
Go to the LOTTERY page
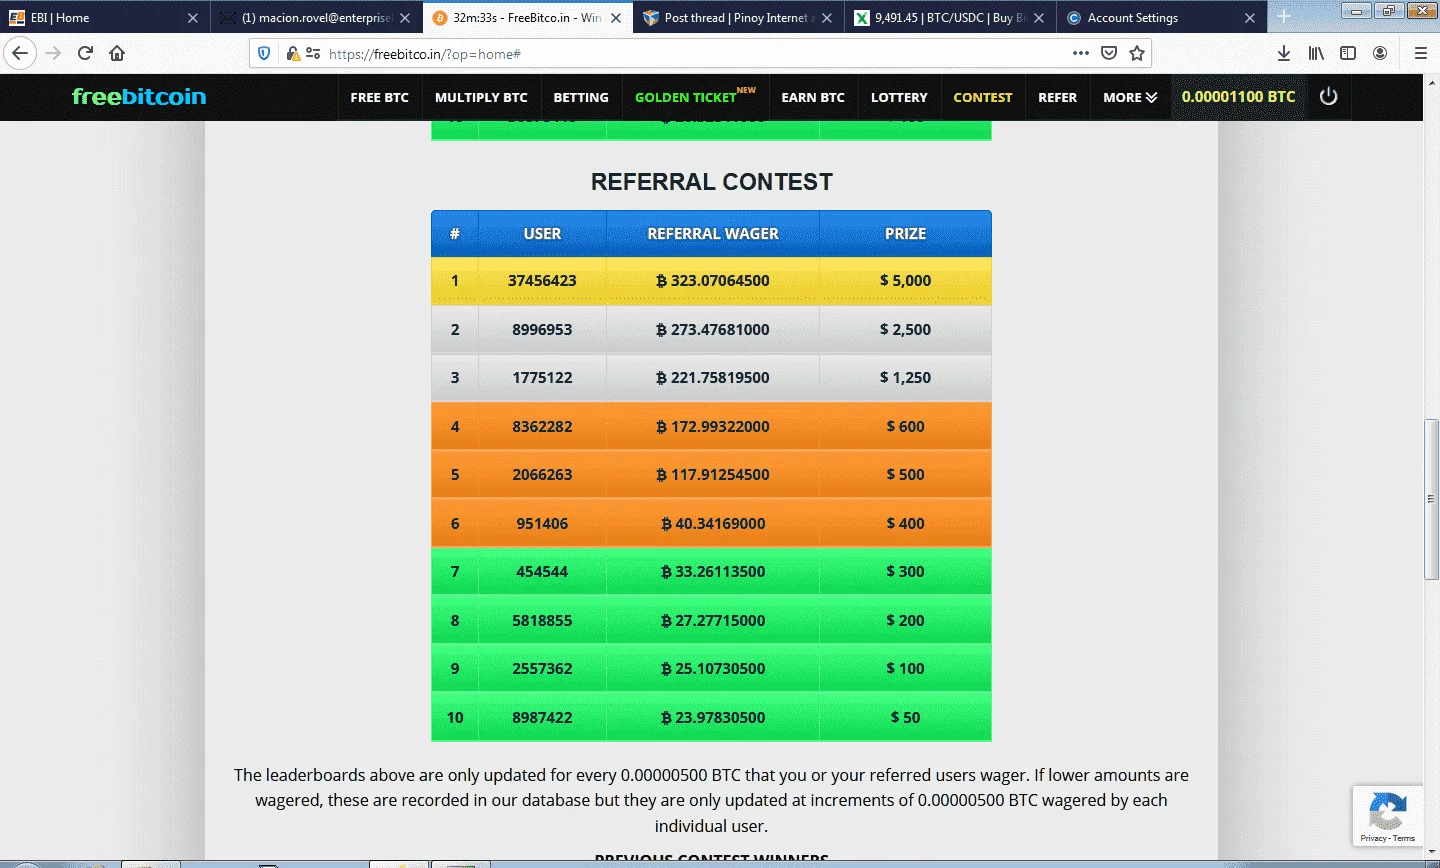pos(899,97)
